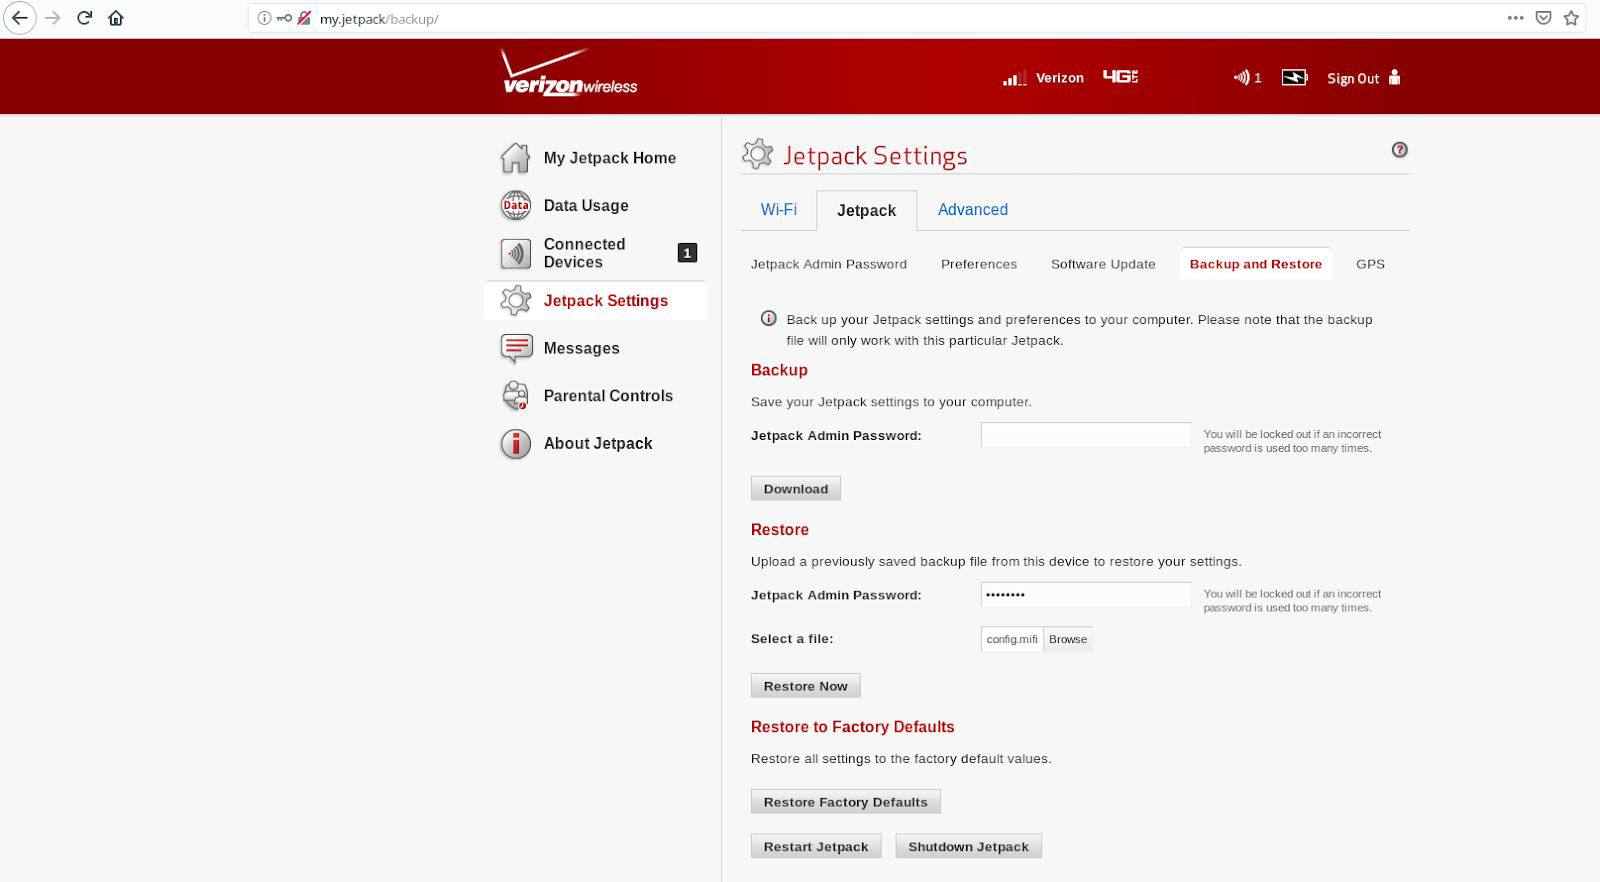The height and width of the screenshot is (882, 1600).
Task: Click the browser back arrow
Action: 19,18
